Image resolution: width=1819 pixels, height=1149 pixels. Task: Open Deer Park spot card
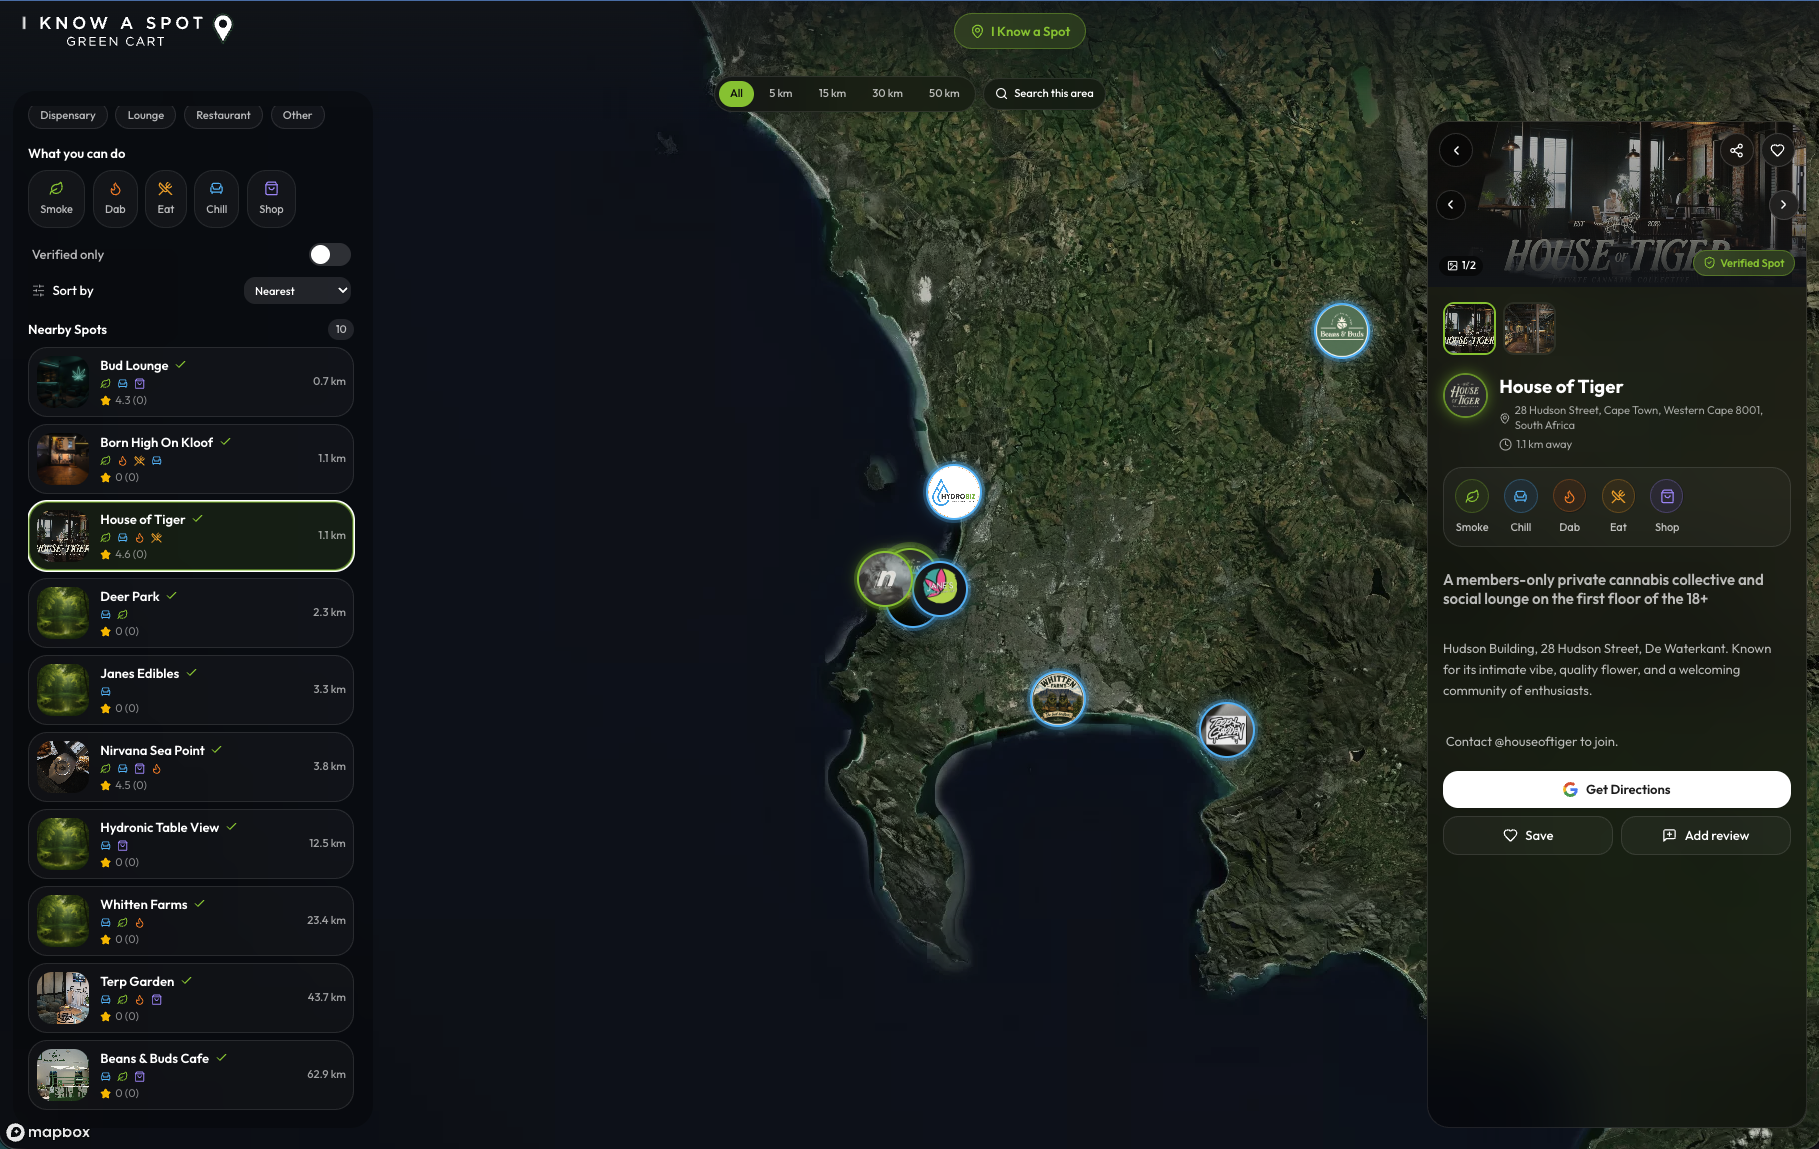[191, 613]
